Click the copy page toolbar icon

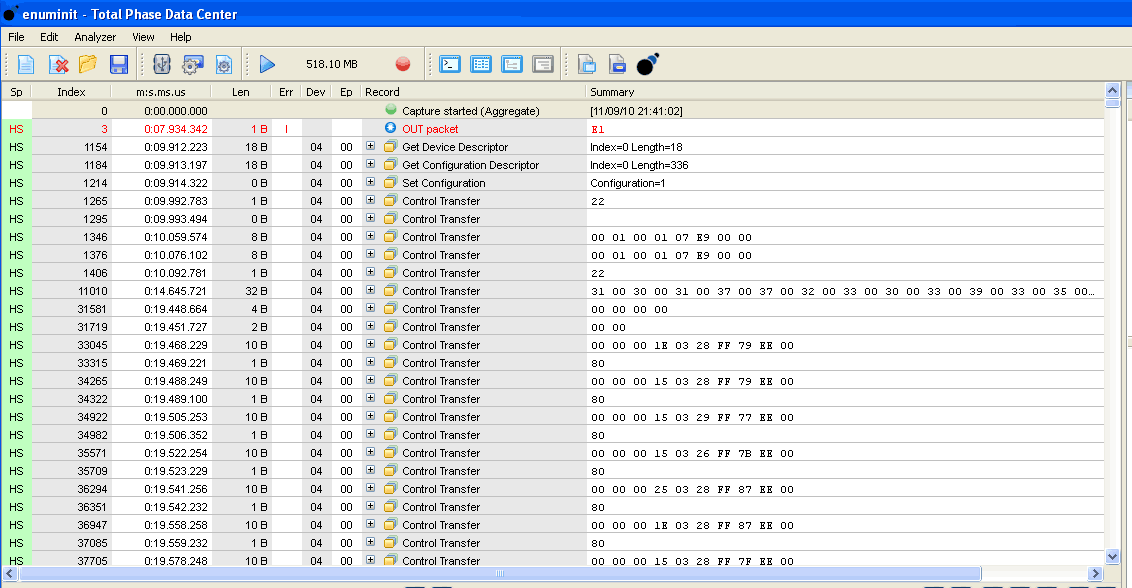(586, 64)
